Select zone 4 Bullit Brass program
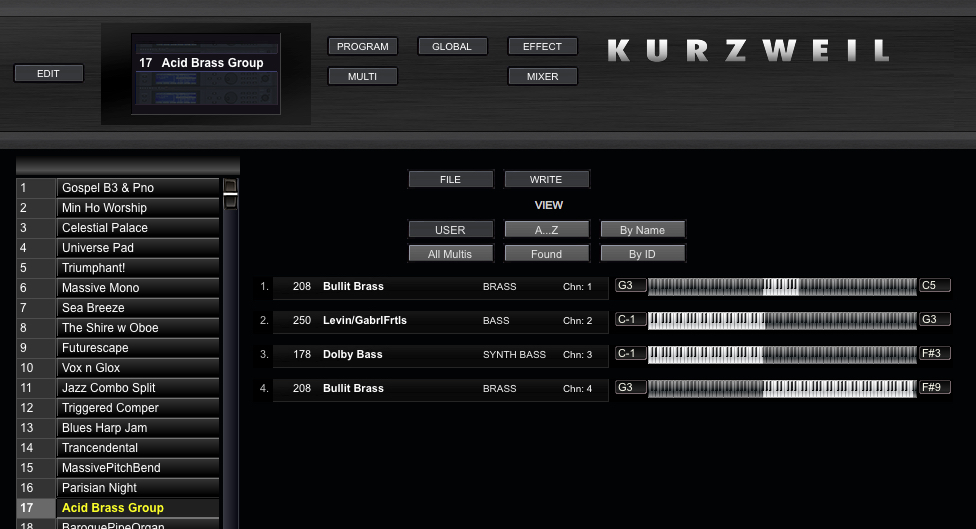Screen dimensions: 976x529 pos(440,388)
